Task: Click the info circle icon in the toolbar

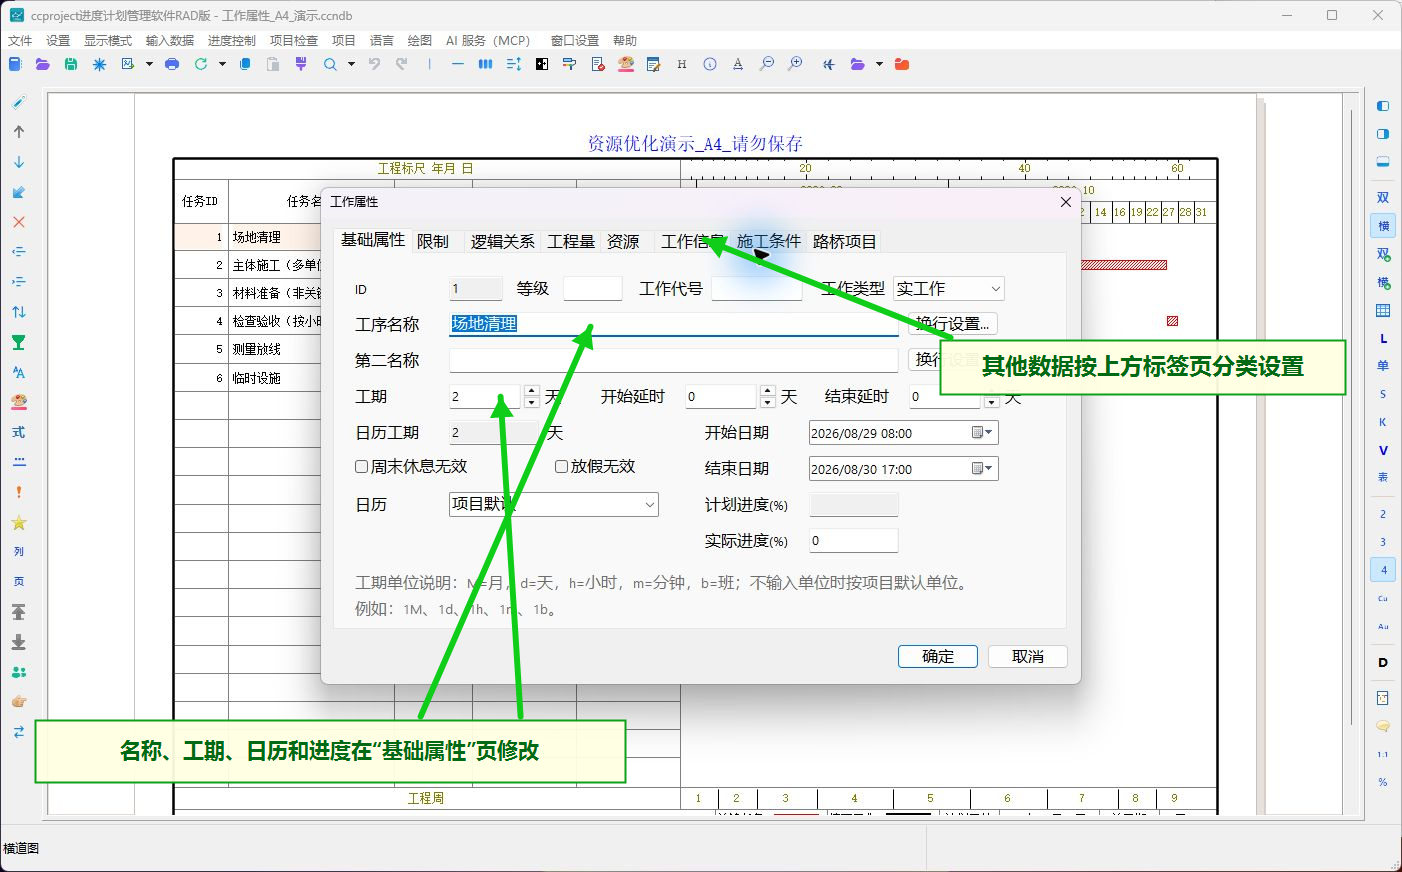Action: [x=710, y=64]
